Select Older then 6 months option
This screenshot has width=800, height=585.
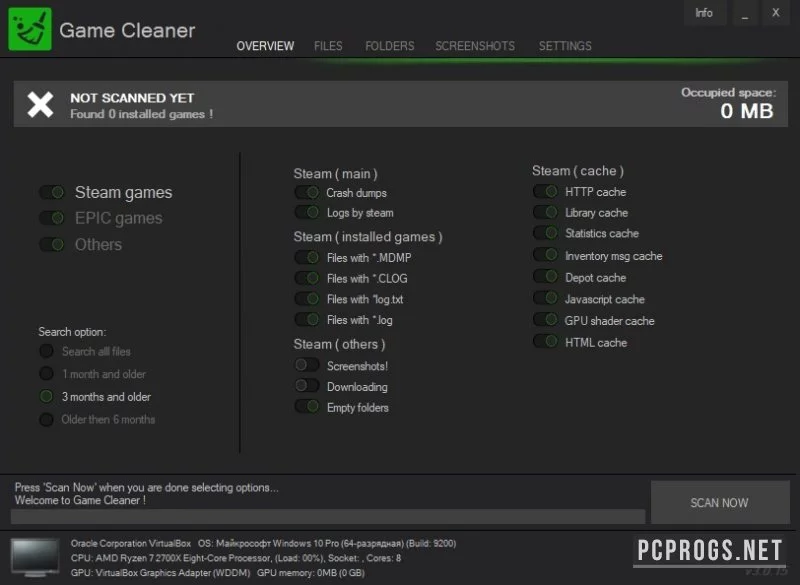tap(46, 419)
